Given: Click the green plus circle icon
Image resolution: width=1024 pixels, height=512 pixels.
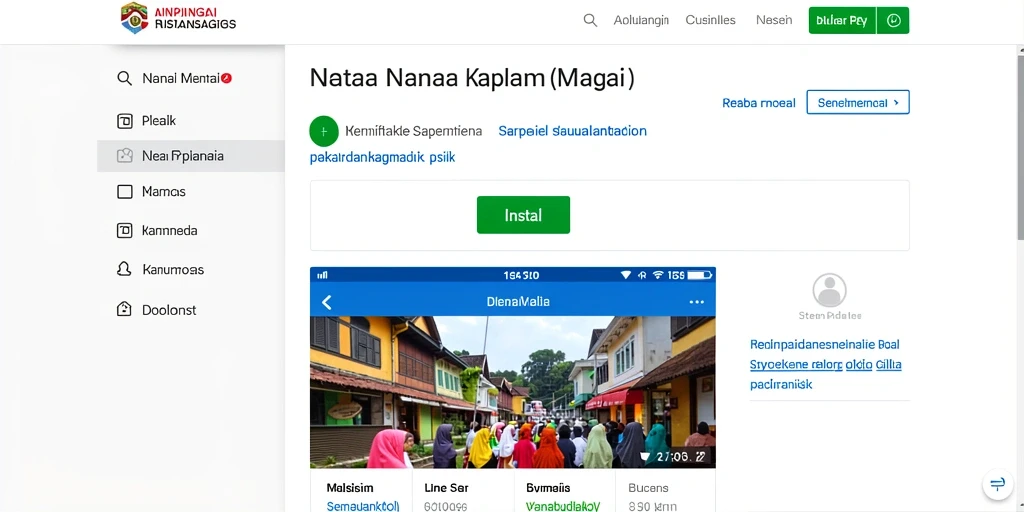Looking at the screenshot, I should (x=323, y=131).
